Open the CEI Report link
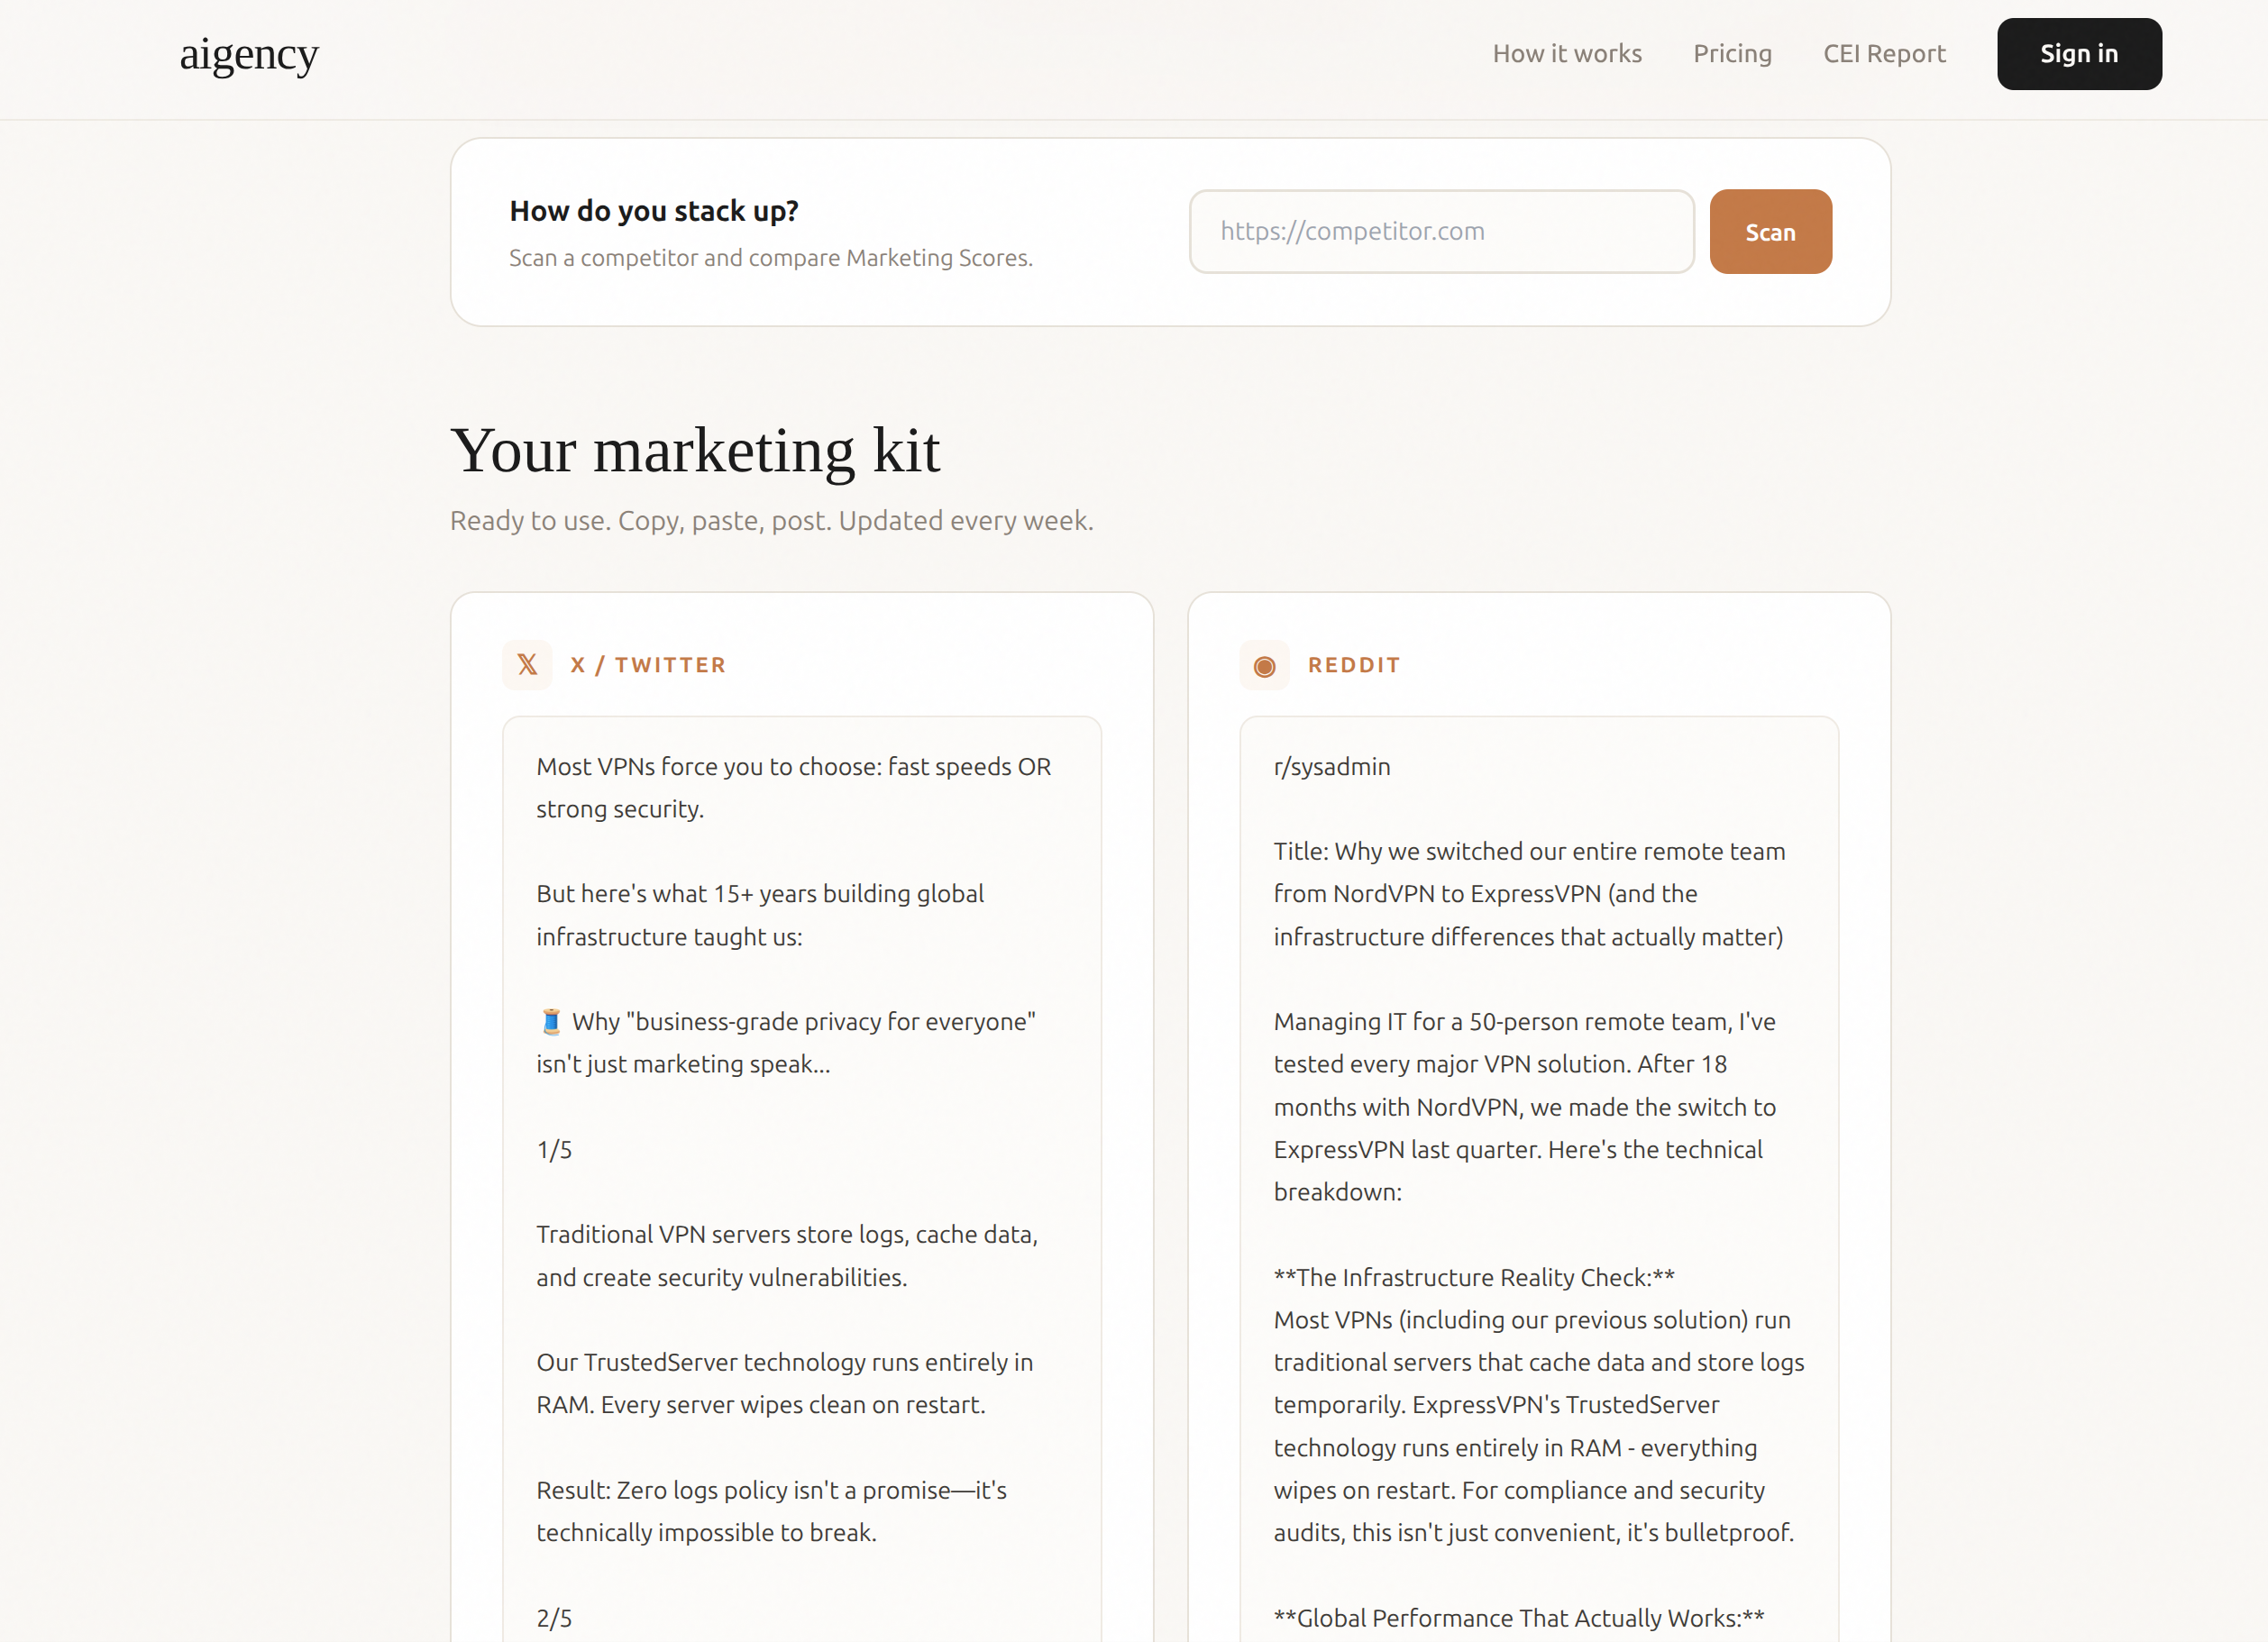 (x=1884, y=54)
